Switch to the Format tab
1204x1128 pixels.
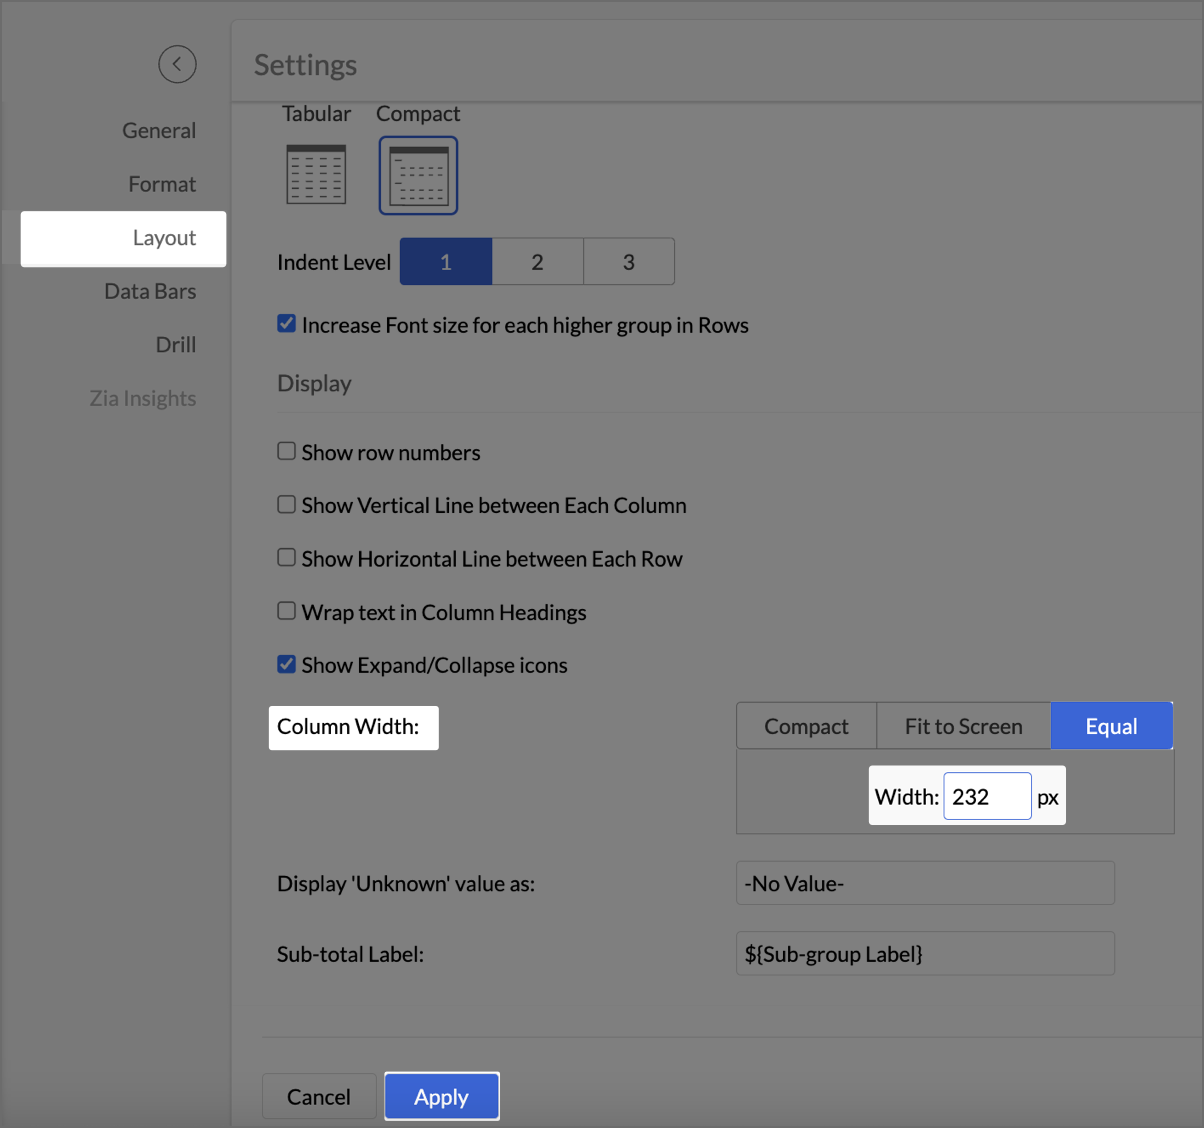(x=162, y=185)
